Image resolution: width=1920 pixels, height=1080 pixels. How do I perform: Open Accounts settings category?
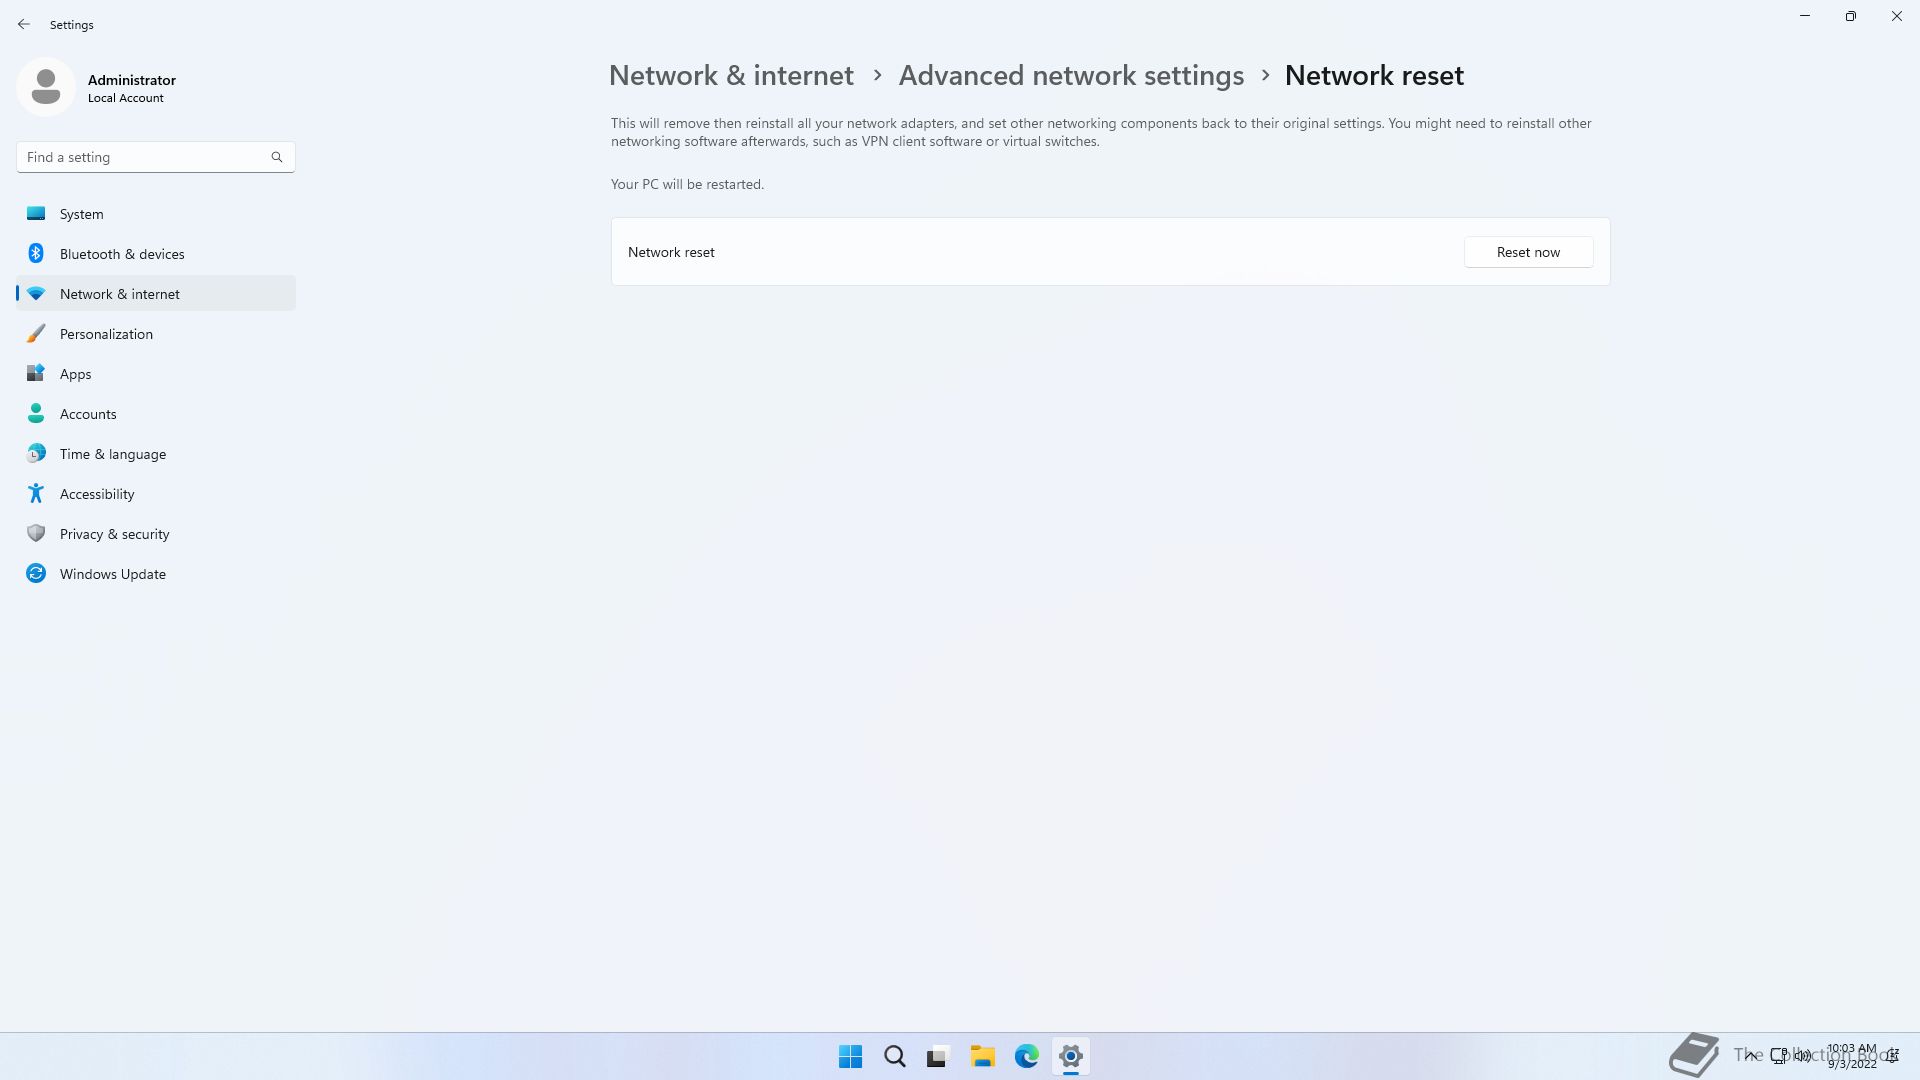(x=156, y=414)
